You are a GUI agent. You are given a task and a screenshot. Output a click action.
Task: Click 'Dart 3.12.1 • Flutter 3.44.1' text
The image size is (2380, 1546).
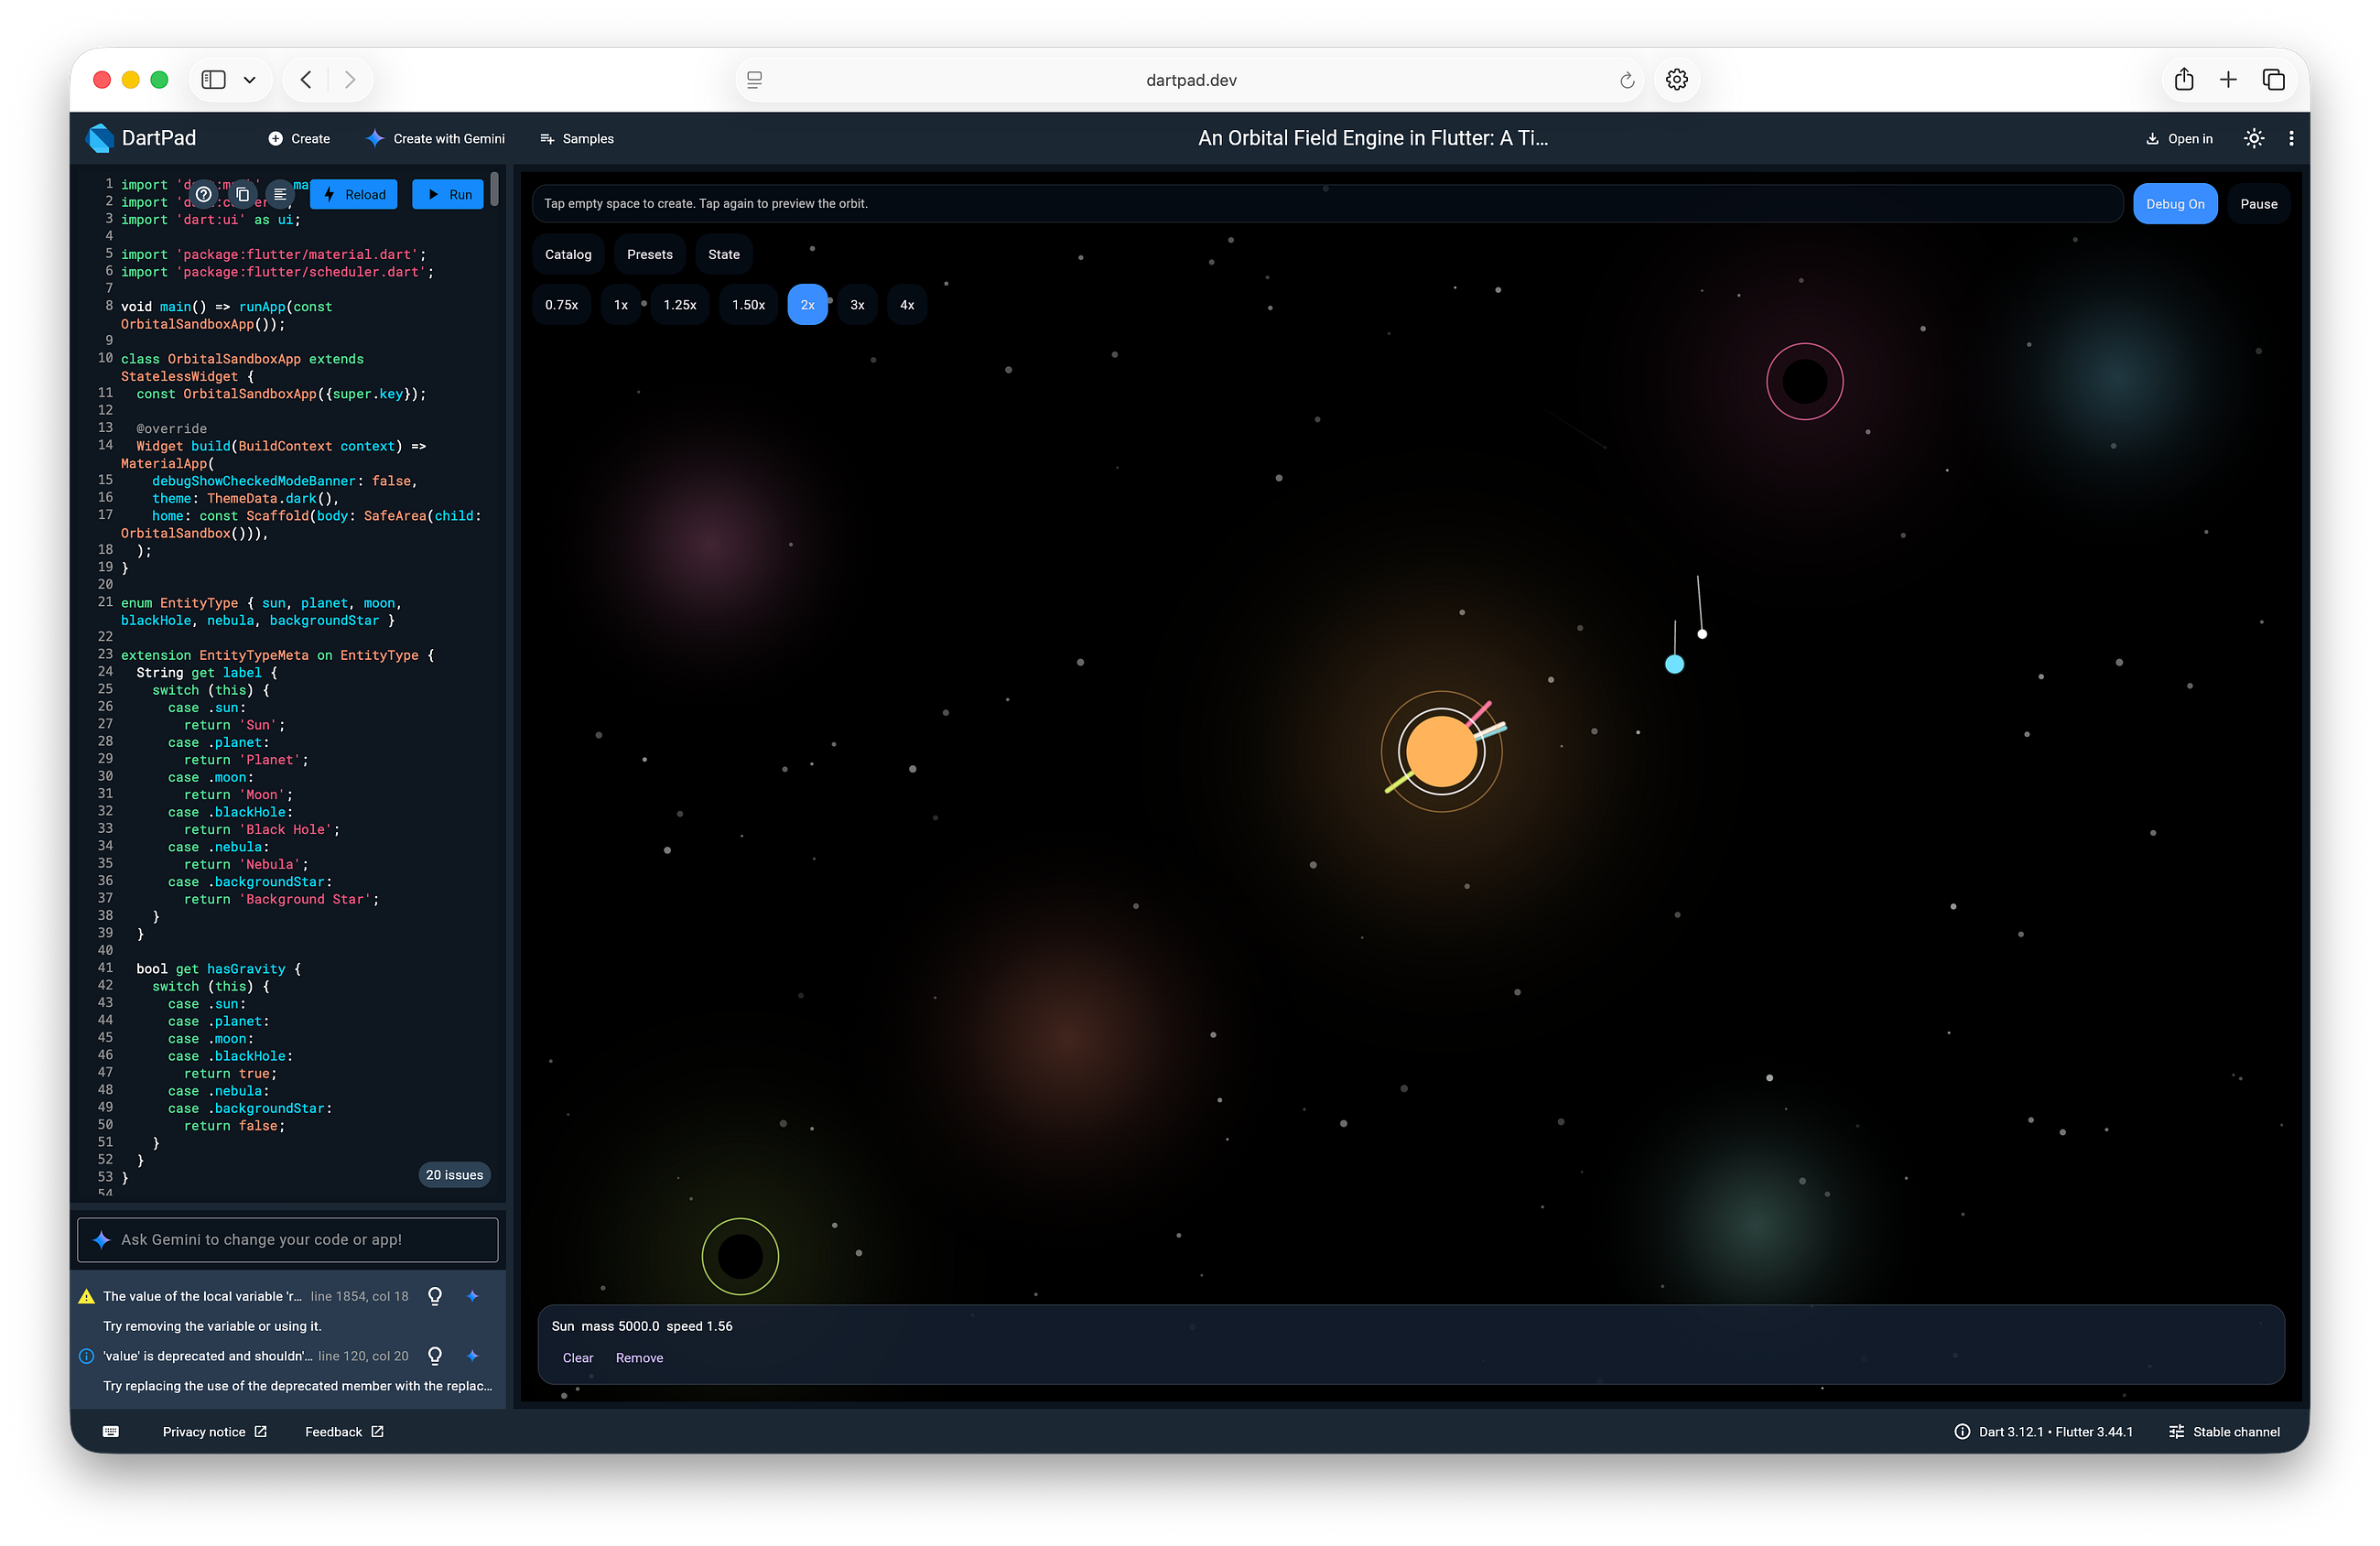pos(2055,1431)
